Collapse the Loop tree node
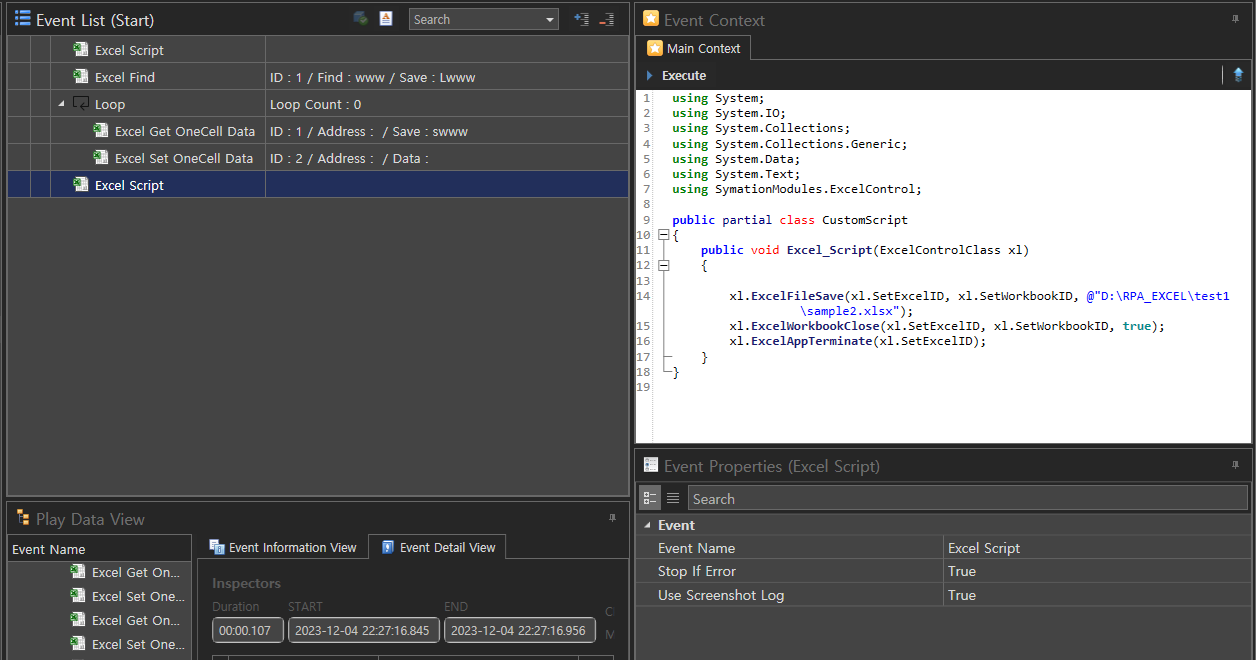Screen dimensions: 1256x660 click(61, 104)
